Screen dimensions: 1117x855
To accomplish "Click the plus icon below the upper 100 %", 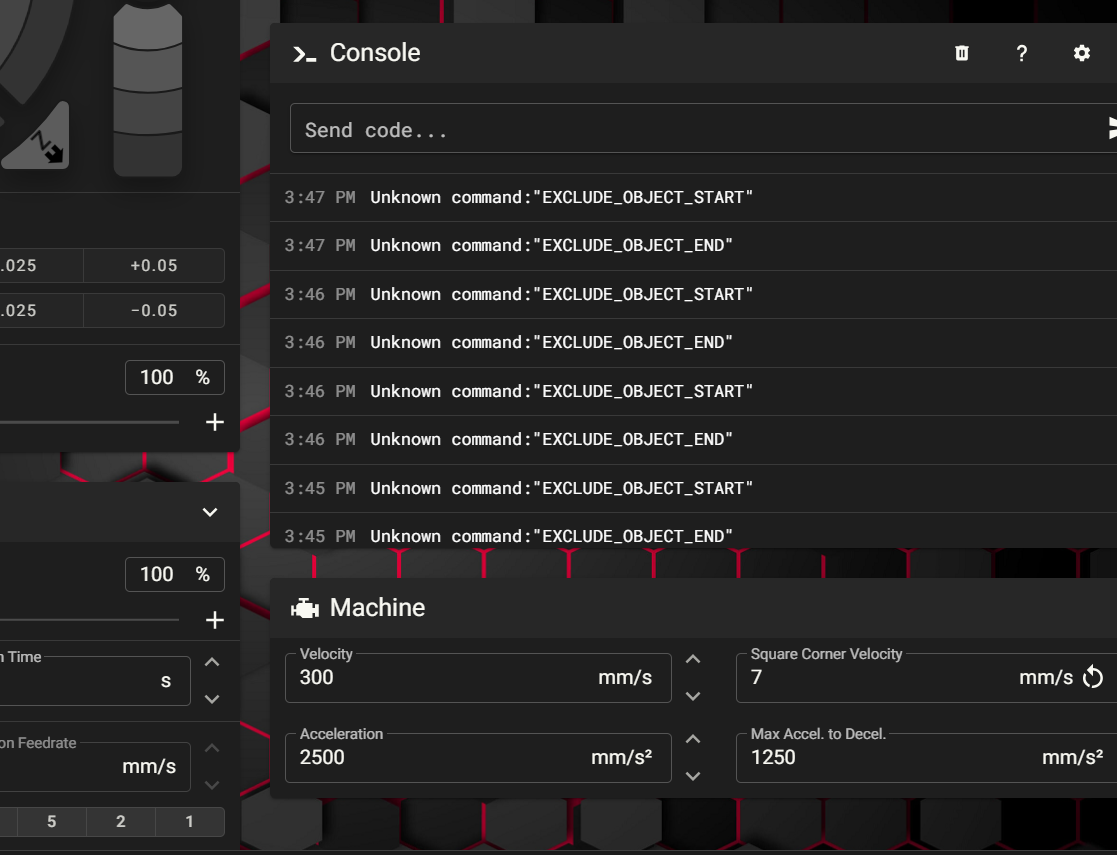I will (x=214, y=423).
